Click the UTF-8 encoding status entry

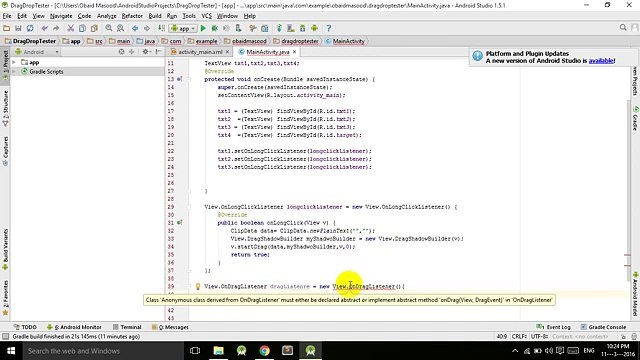click(540, 337)
